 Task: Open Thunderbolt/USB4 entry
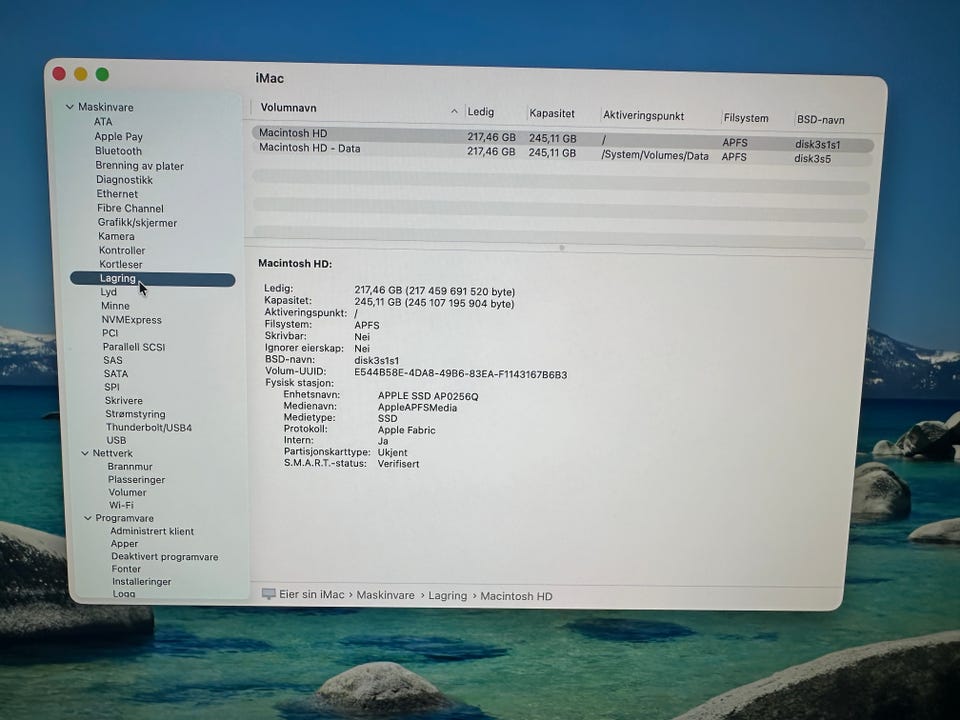(x=149, y=427)
